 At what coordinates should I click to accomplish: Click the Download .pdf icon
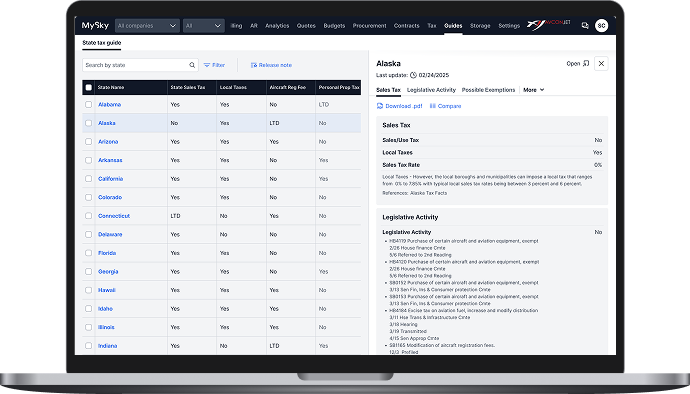(380, 106)
